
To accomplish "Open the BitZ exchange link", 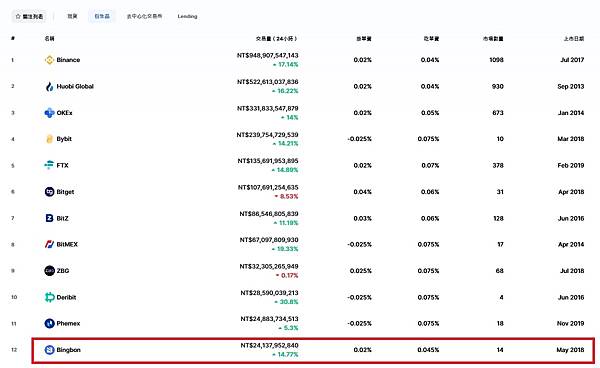I will pyautogui.click(x=62, y=218).
